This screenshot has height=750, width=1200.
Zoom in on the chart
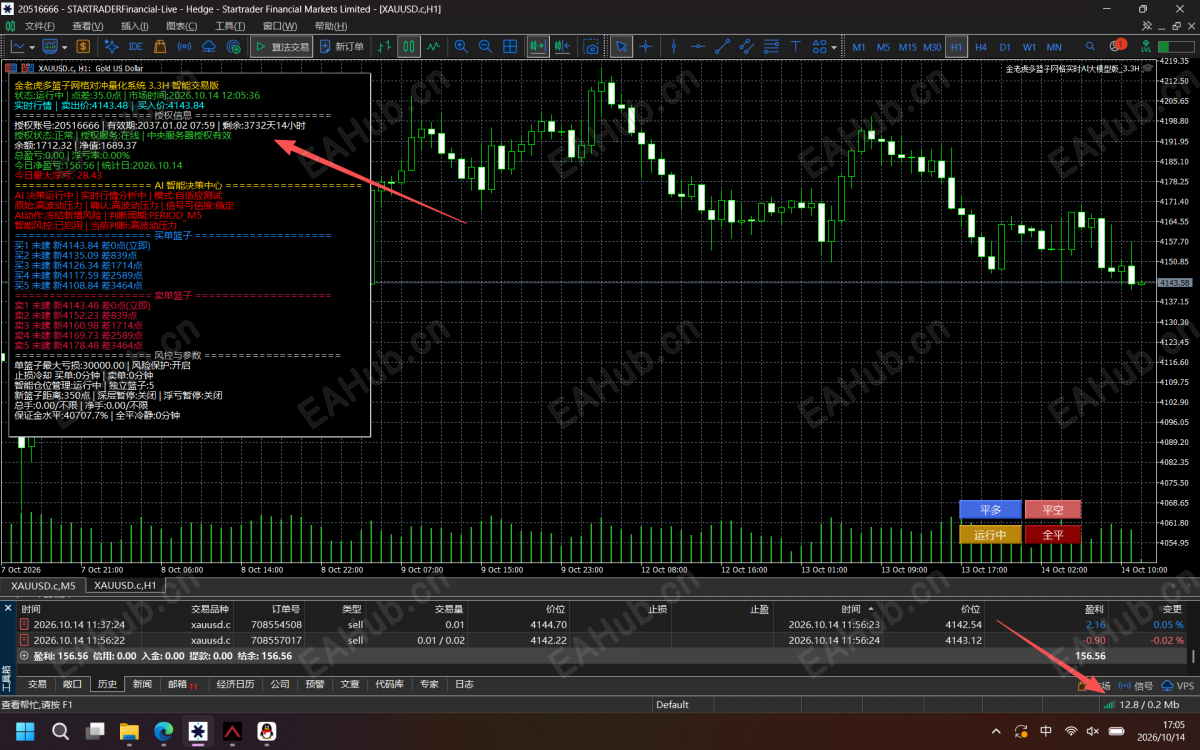pyautogui.click(x=461, y=46)
